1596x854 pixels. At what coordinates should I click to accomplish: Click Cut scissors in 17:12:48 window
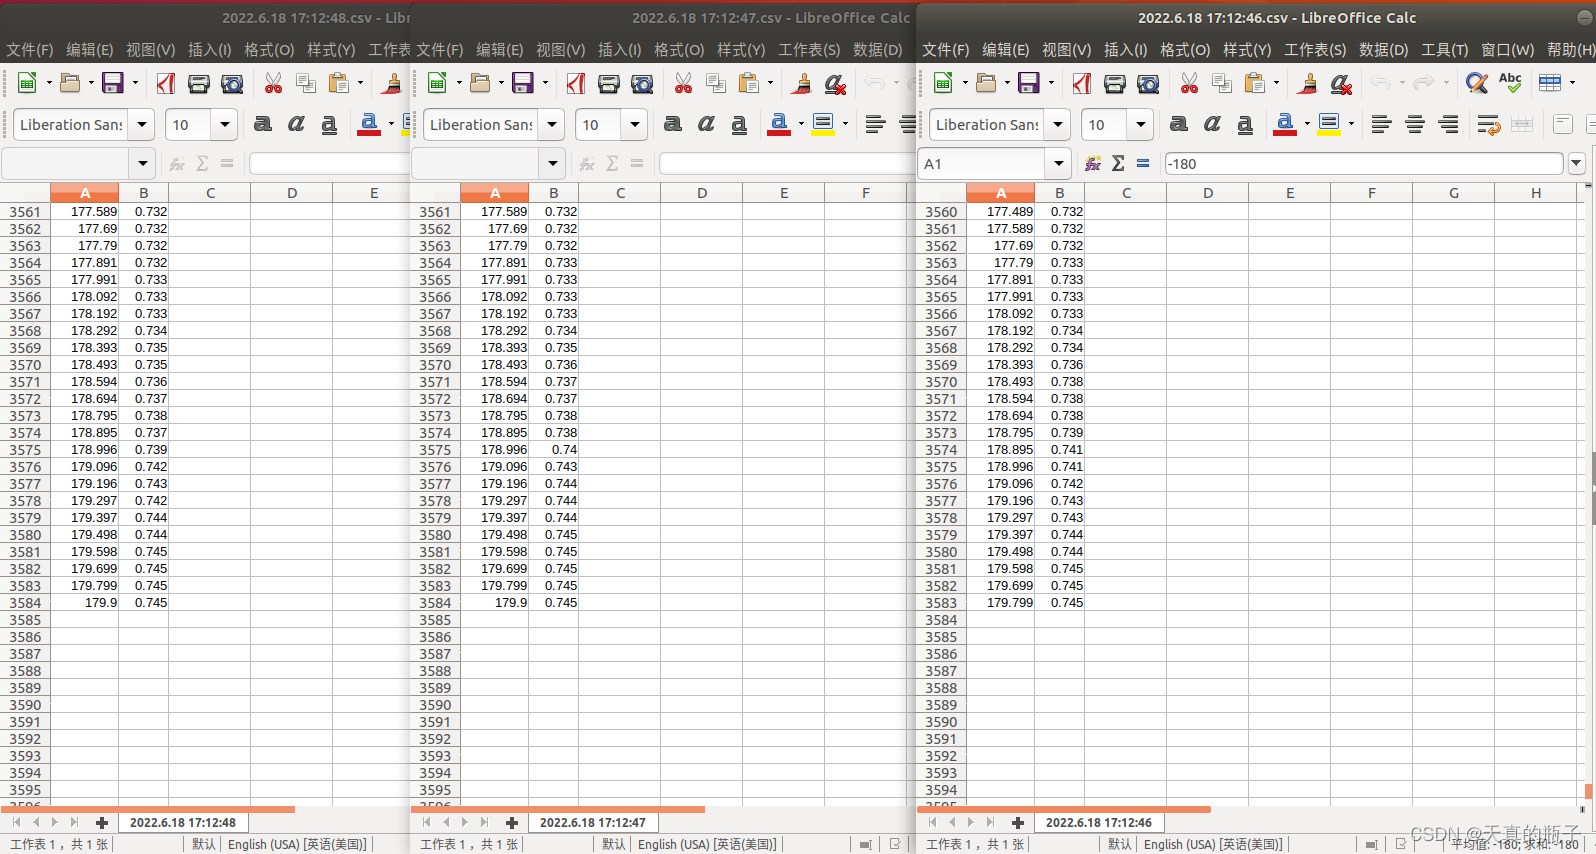coord(273,83)
